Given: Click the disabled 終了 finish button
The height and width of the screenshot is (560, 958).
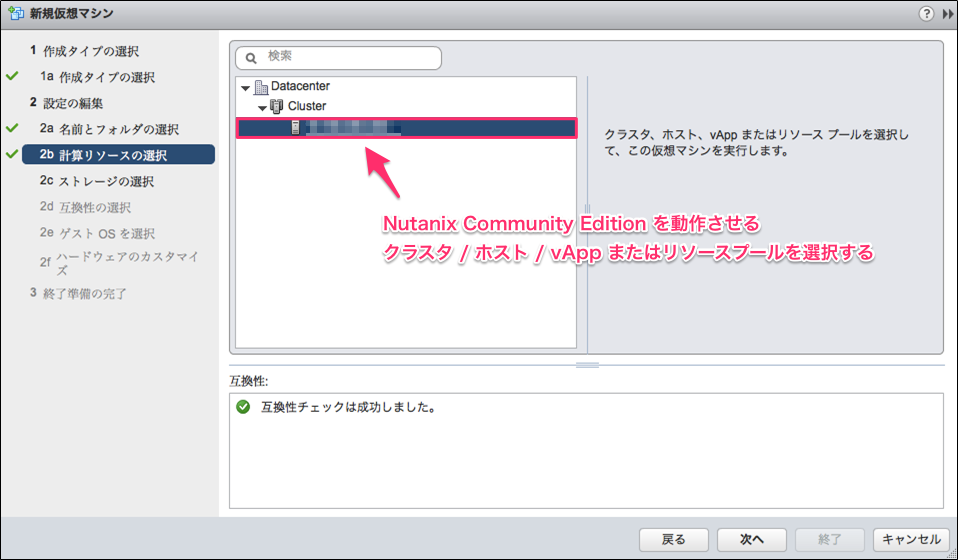Looking at the screenshot, I should pyautogui.click(x=829, y=540).
